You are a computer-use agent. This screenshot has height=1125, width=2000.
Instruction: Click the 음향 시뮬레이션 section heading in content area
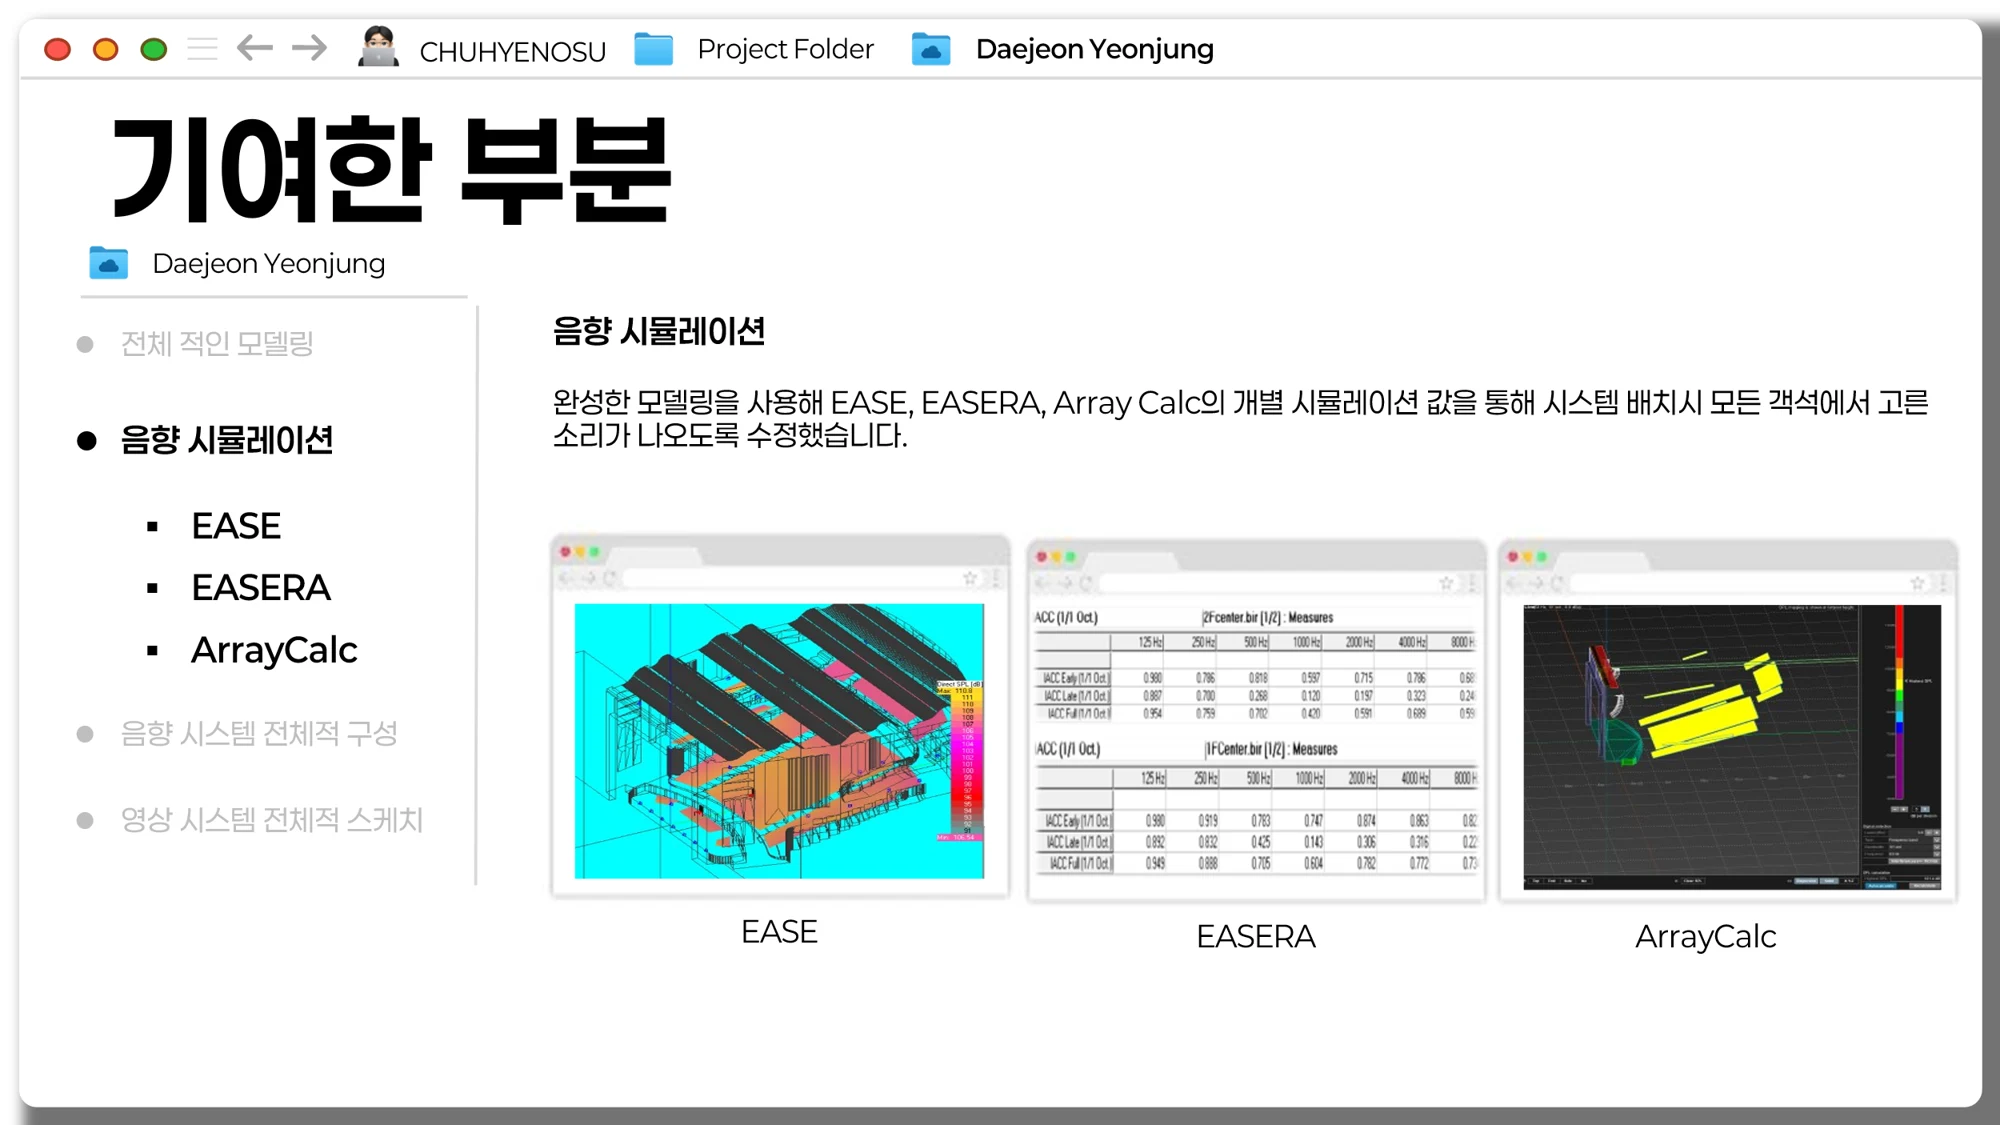659,331
